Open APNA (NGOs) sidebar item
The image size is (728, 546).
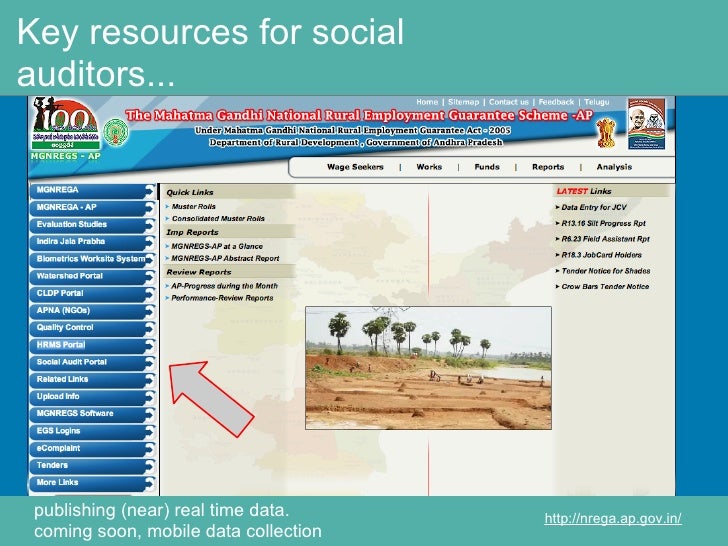click(92, 311)
